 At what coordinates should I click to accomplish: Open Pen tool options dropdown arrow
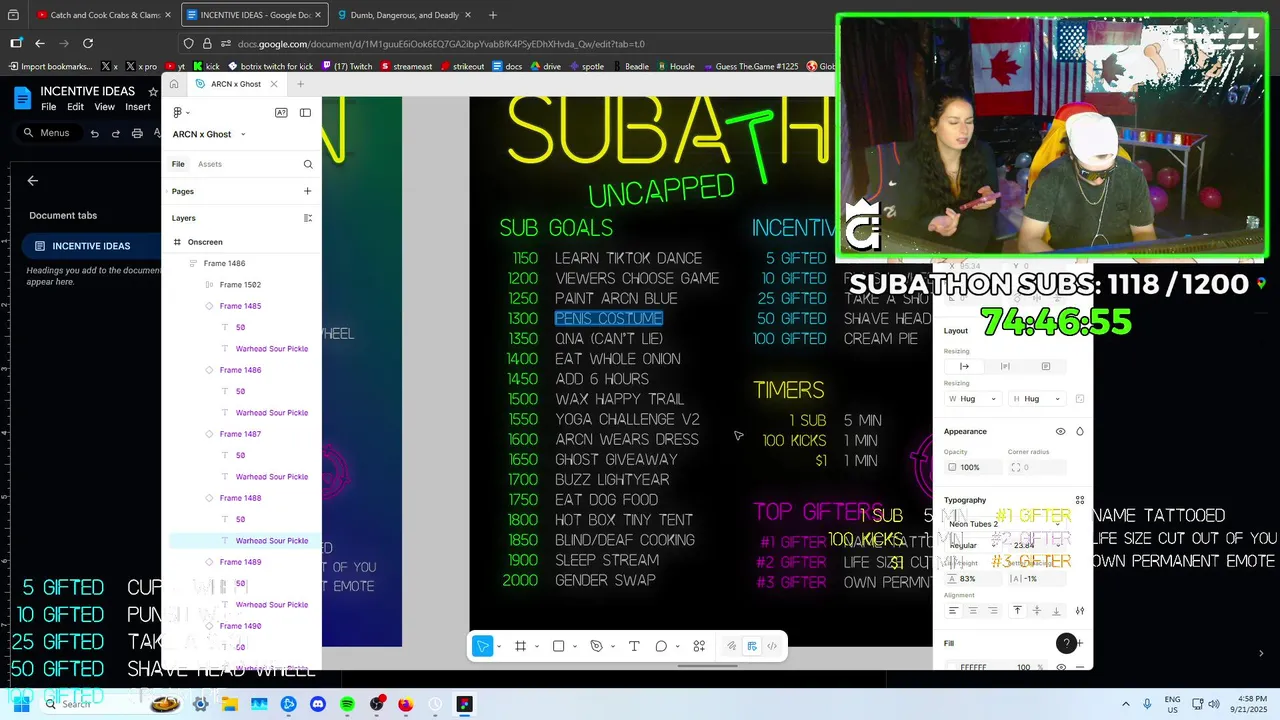(612, 646)
